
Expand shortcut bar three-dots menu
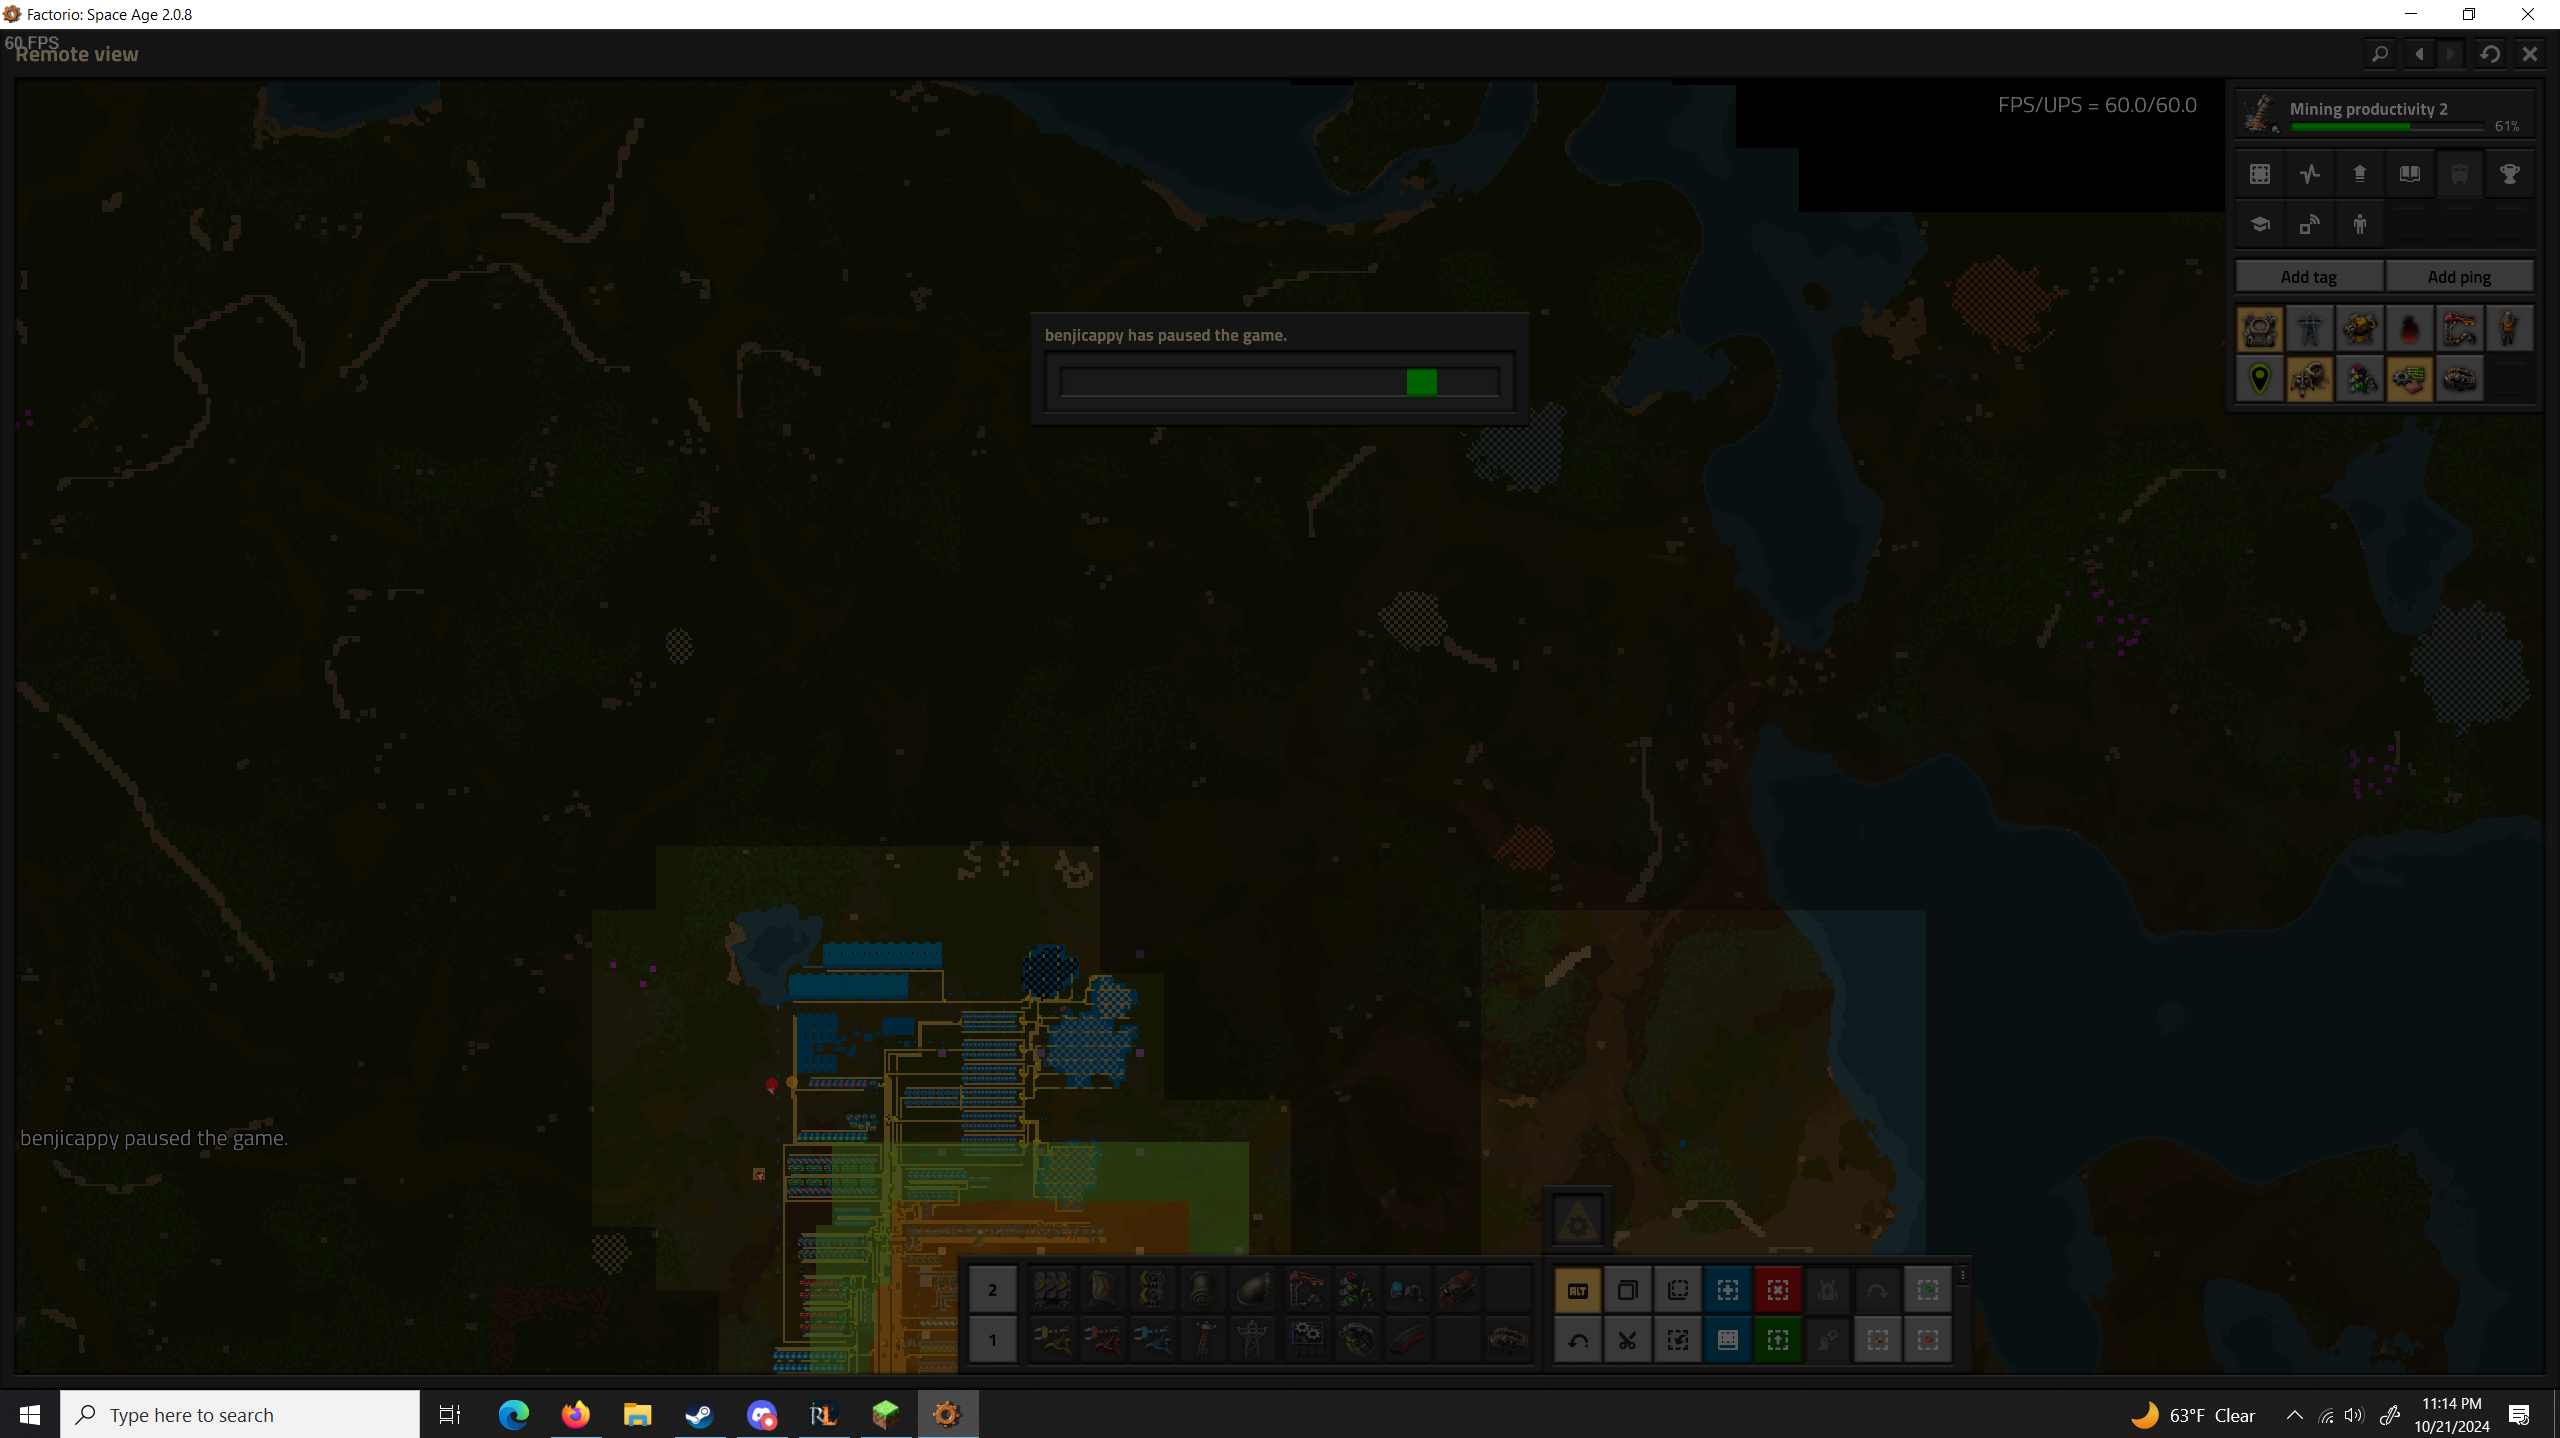(1963, 1275)
